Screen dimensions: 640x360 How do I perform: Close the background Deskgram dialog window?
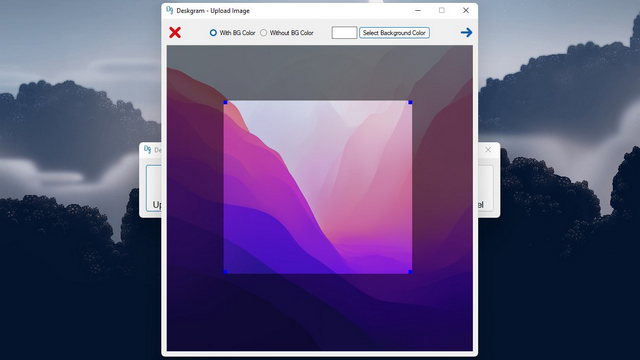pos(488,150)
